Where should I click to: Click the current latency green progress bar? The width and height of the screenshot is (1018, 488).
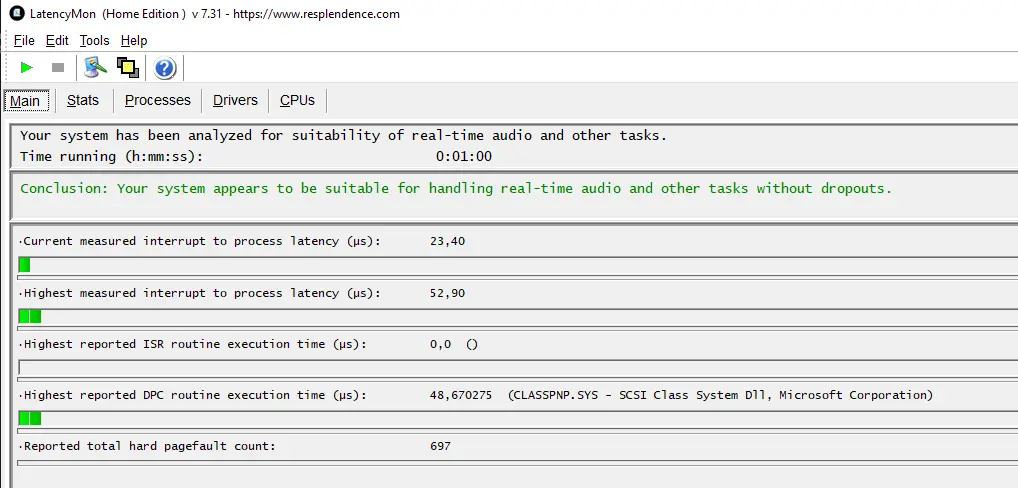518,265
